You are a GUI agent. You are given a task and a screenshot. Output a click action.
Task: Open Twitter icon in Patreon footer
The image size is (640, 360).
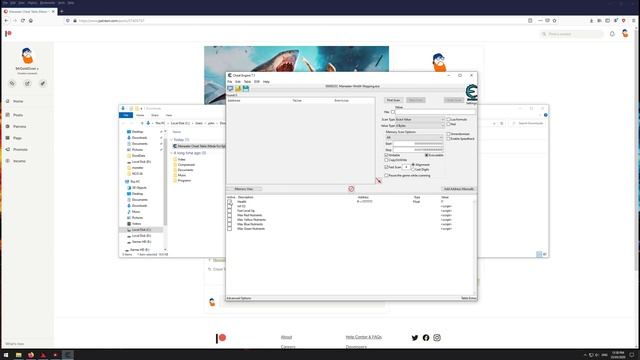(x=415, y=338)
